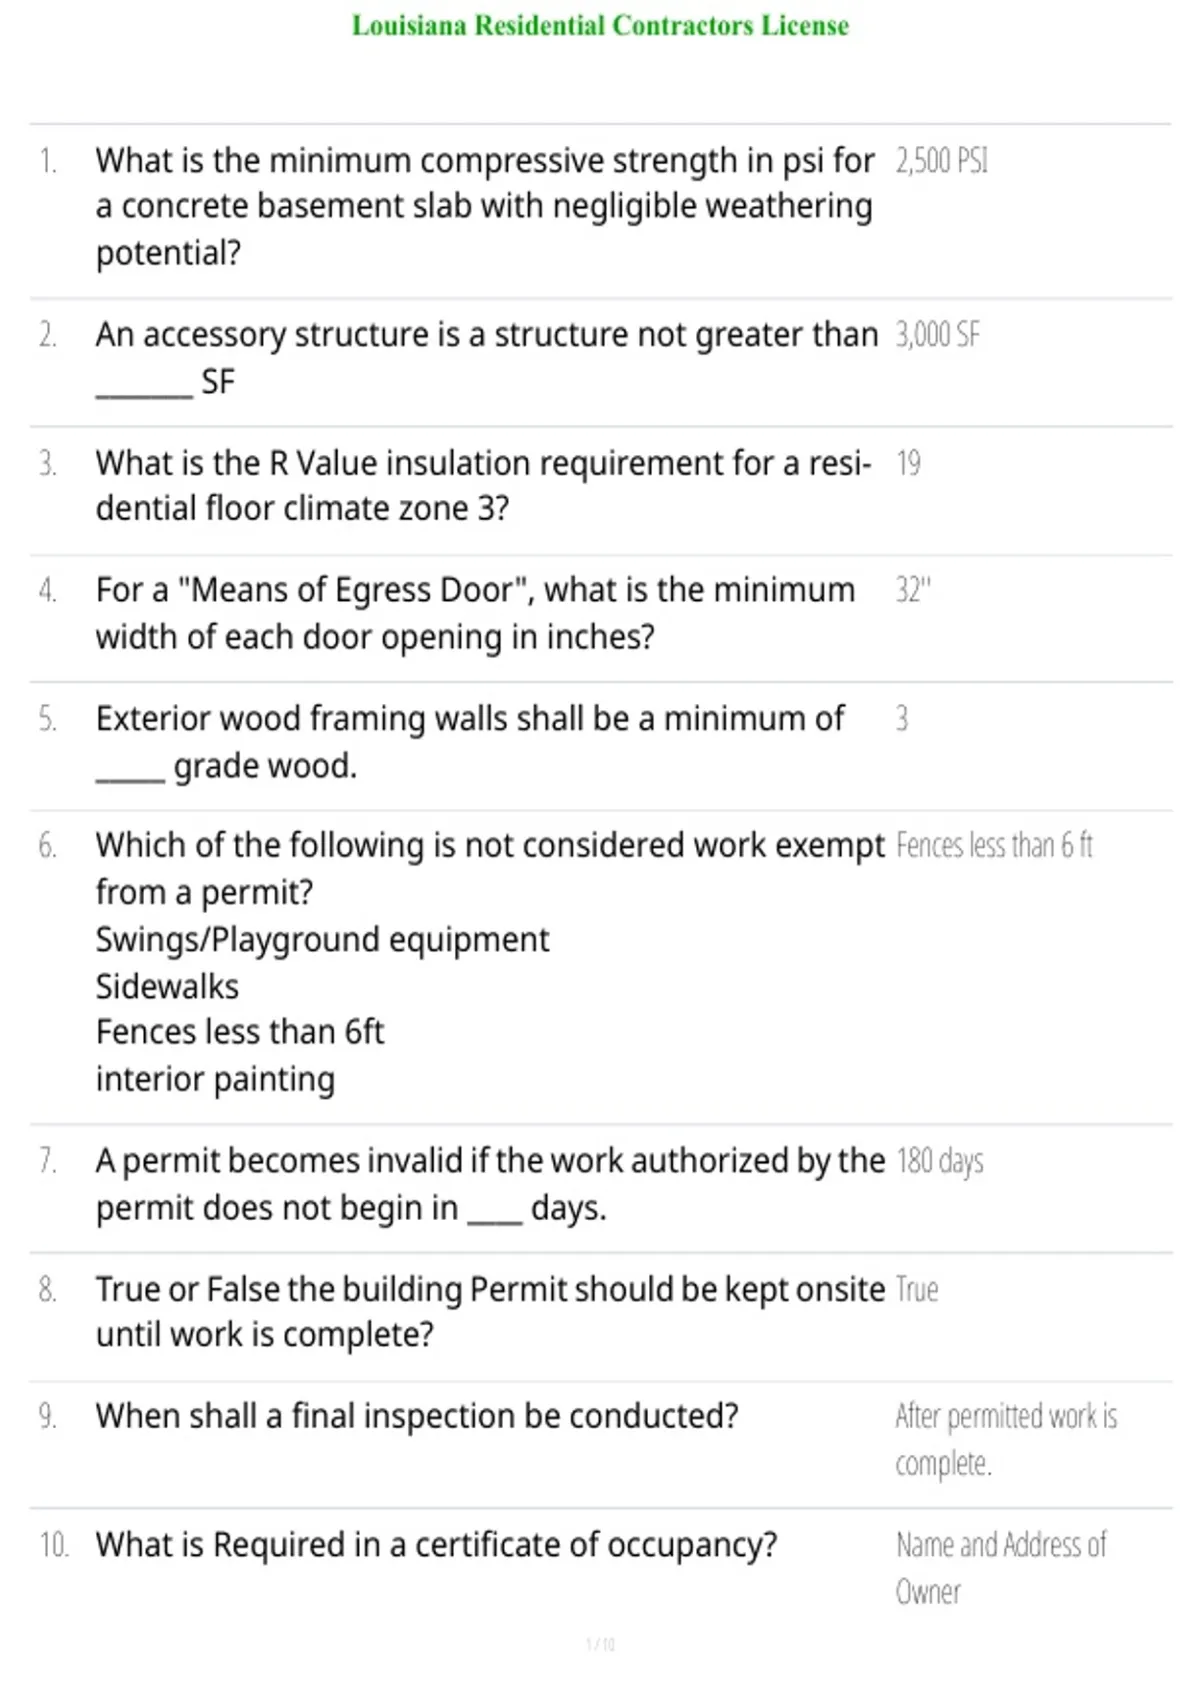Click the True answer for question 8
Image resolution: width=1200 pixels, height=1700 pixels.
917,1290
